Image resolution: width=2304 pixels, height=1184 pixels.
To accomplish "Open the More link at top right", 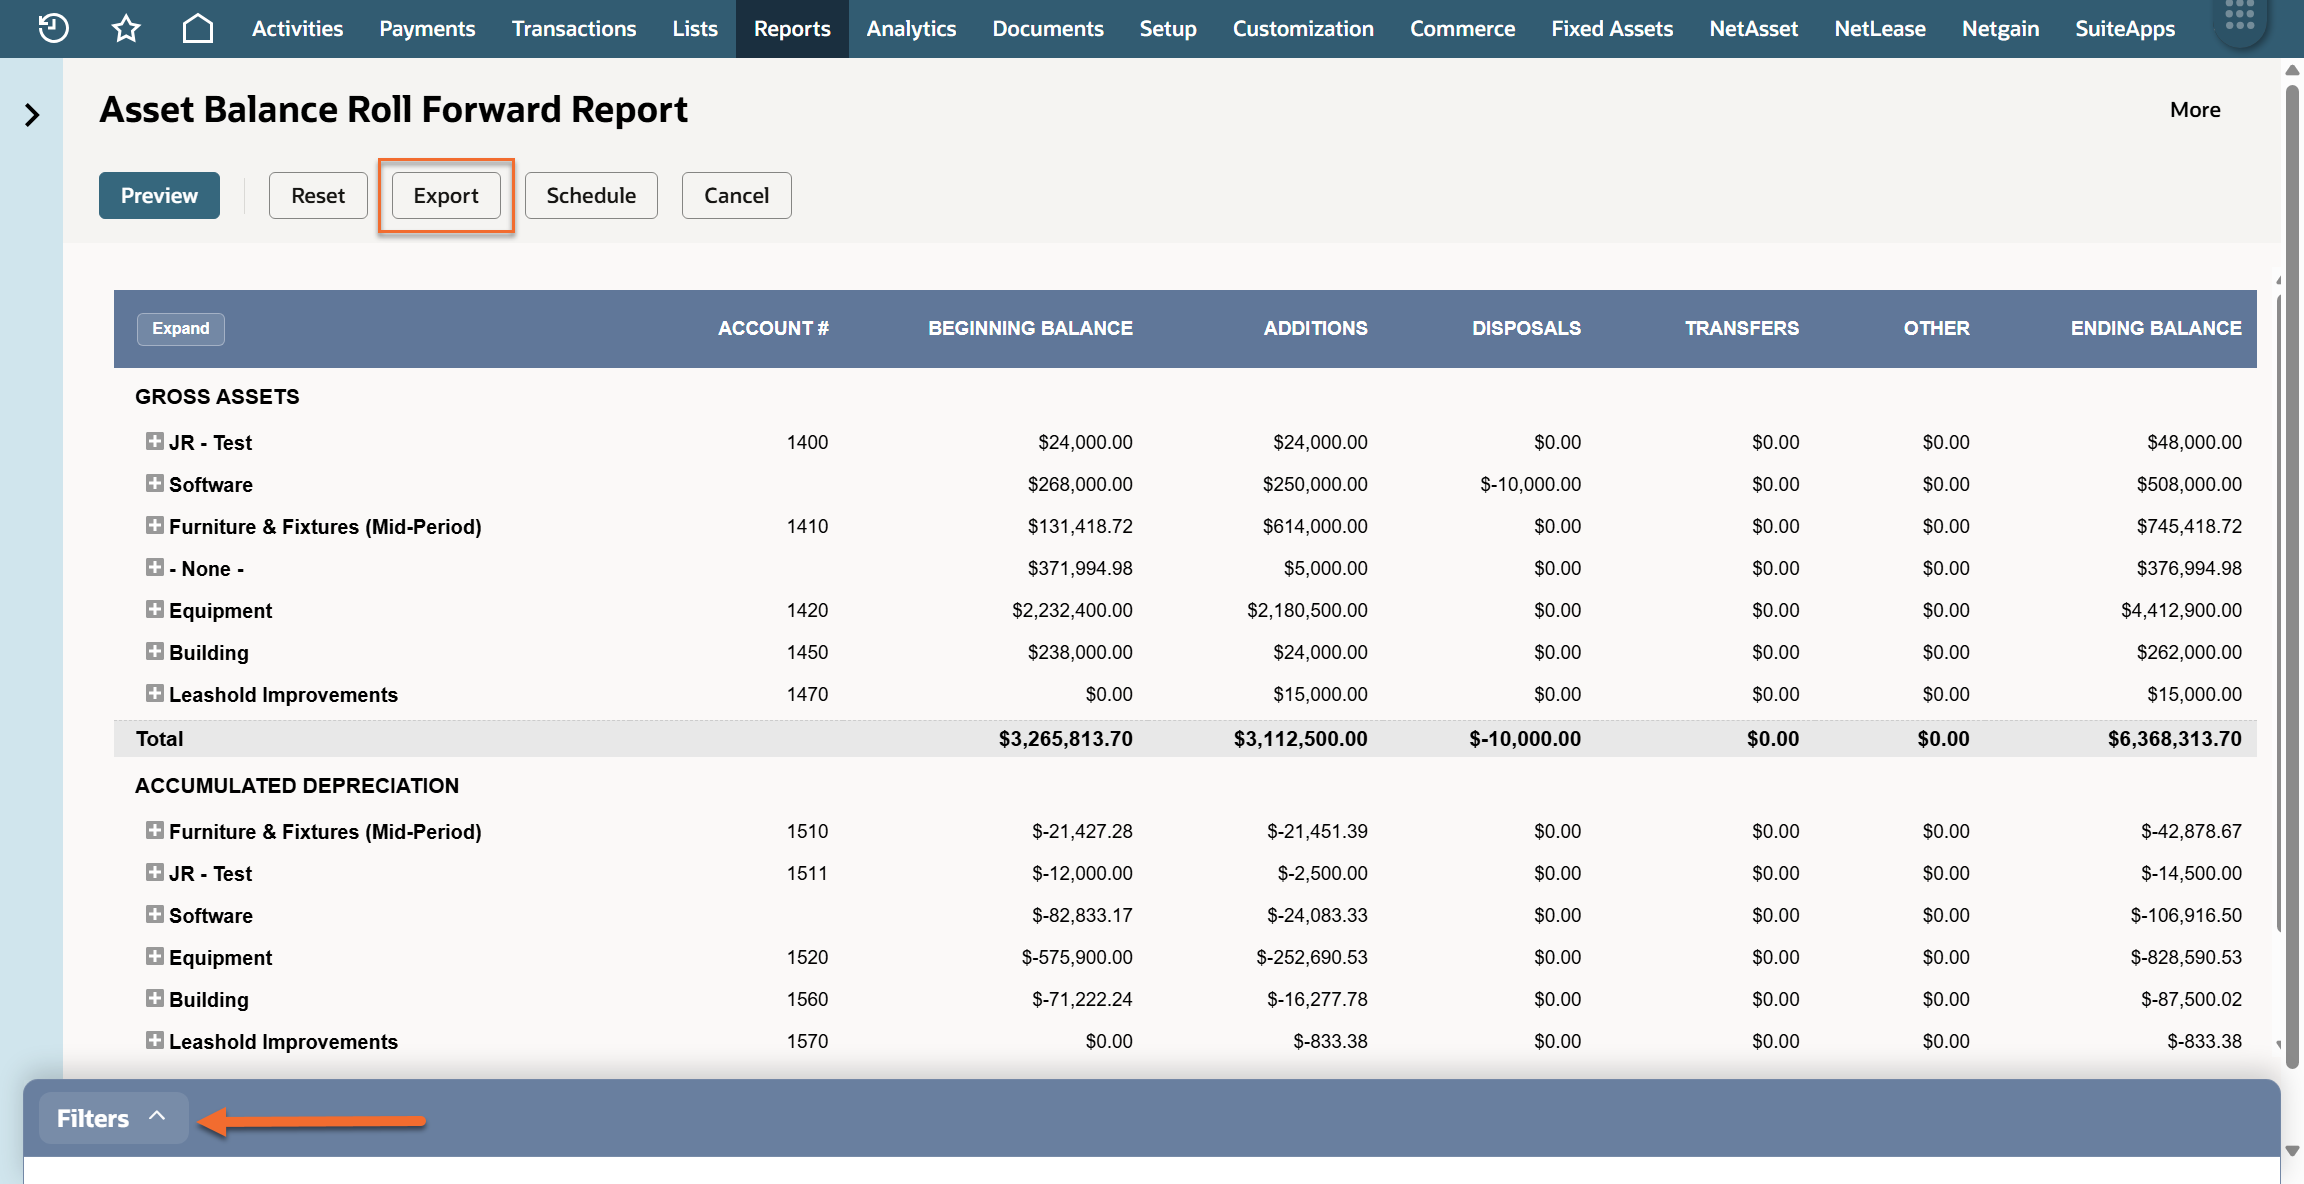I will 2195,110.
